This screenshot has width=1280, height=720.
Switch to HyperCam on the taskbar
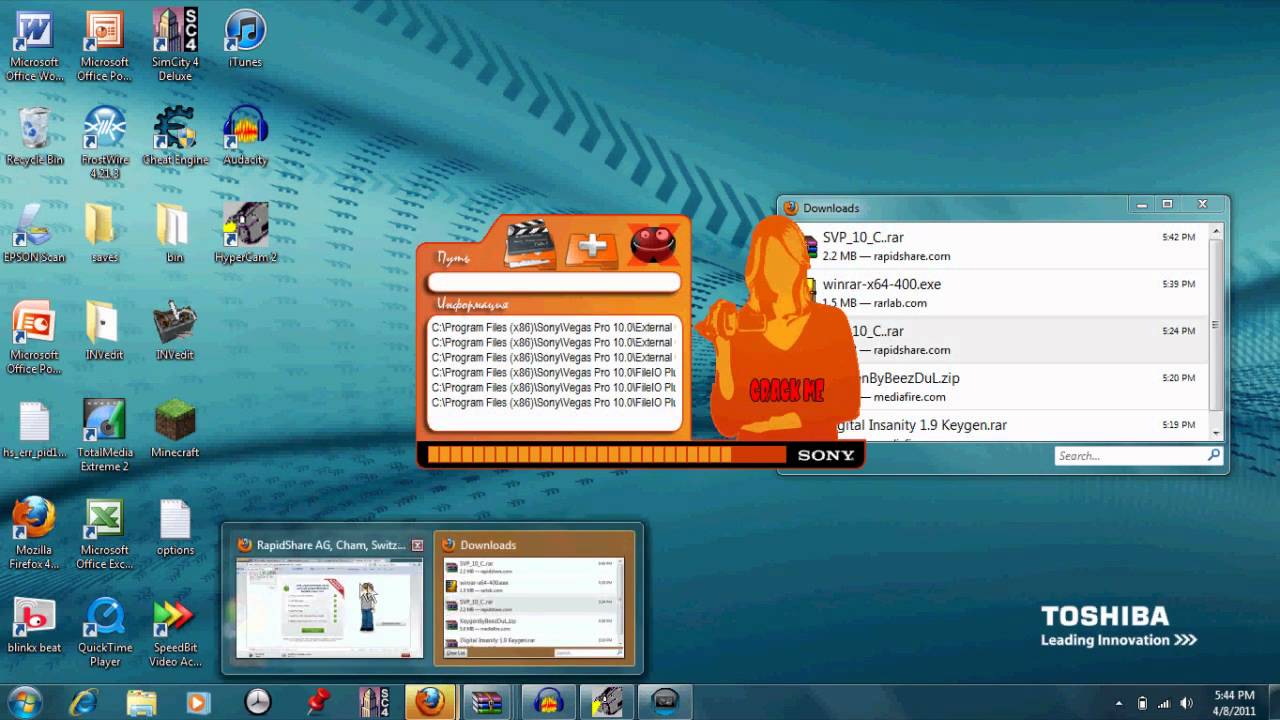tap(606, 702)
